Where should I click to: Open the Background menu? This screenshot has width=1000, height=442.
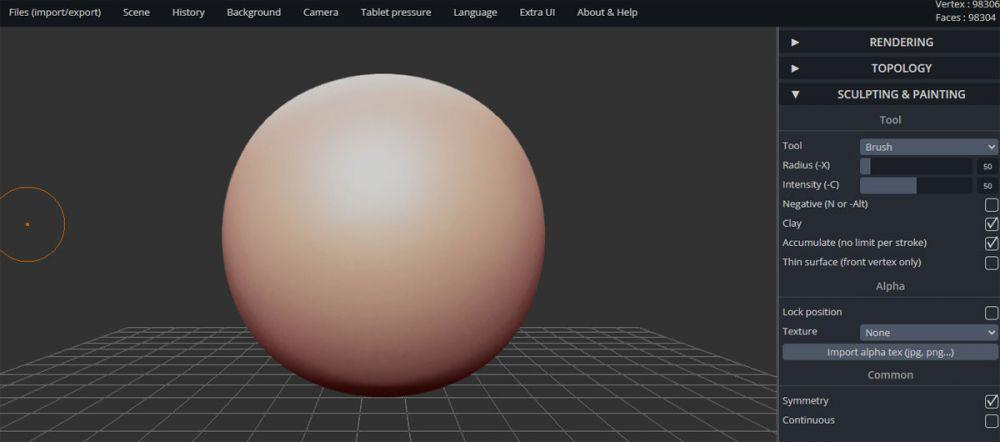(x=254, y=12)
